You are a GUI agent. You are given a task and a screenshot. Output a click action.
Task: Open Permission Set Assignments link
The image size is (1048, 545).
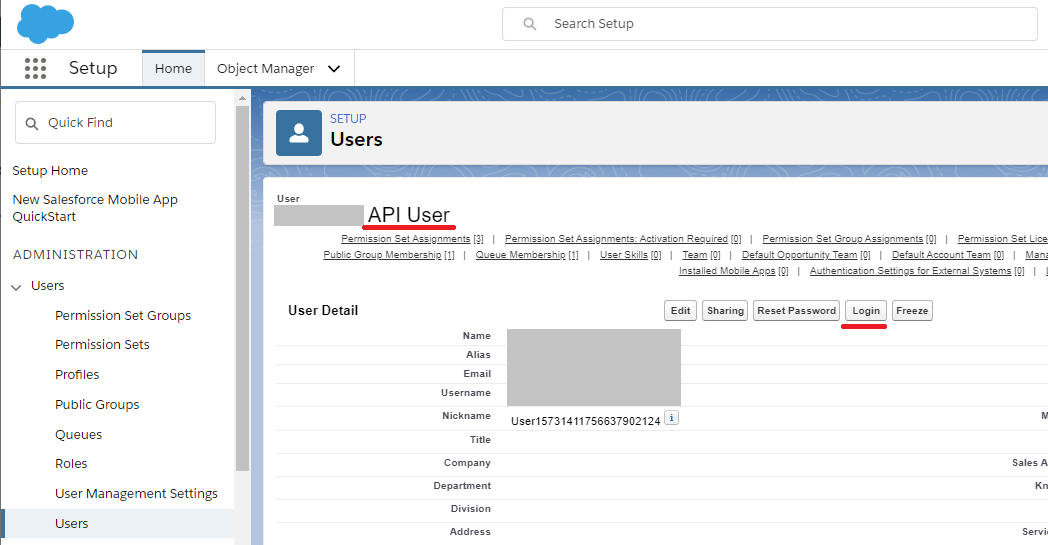tap(412, 239)
